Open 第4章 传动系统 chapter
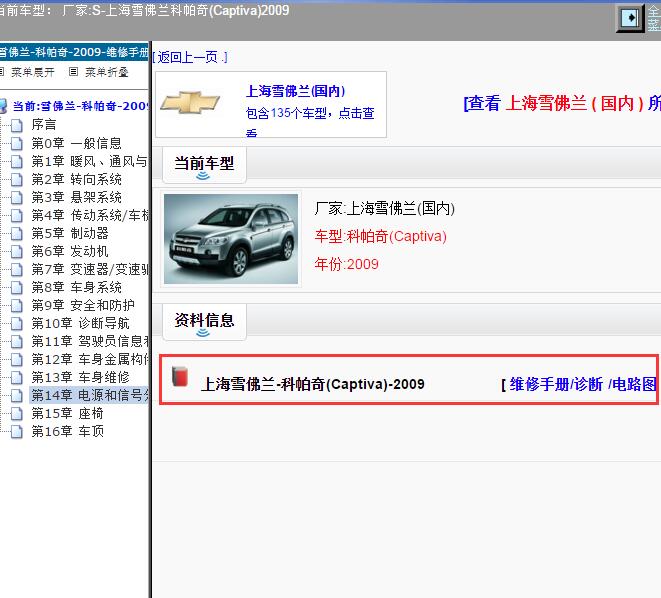Viewport: 661px width, 598px height. (90, 215)
